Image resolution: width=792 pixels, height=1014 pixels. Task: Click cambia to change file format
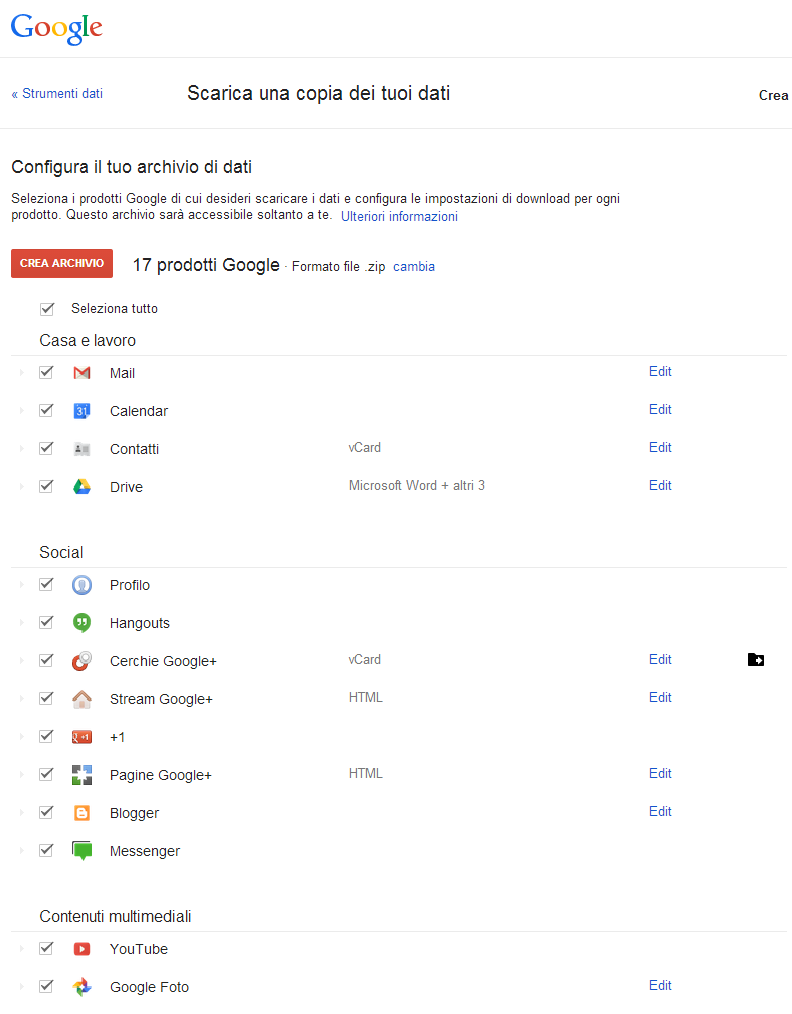point(414,266)
